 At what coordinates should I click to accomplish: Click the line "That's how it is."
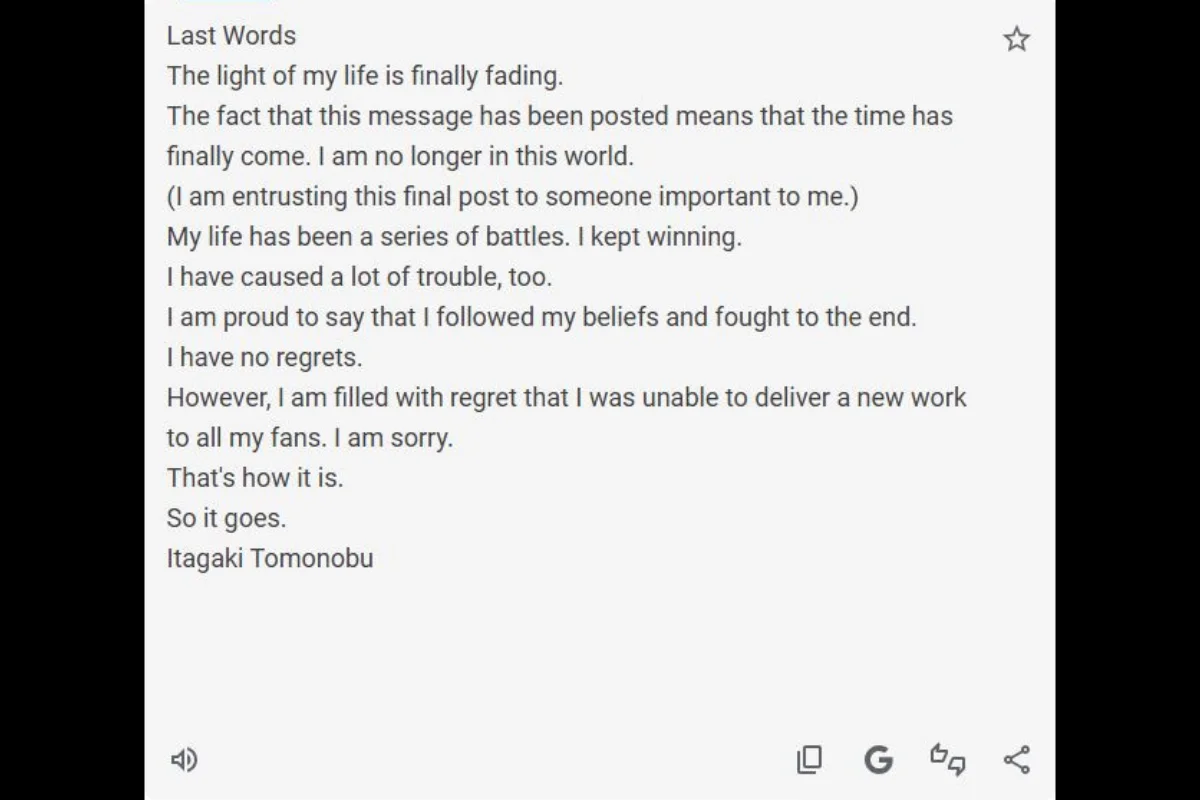pos(255,478)
